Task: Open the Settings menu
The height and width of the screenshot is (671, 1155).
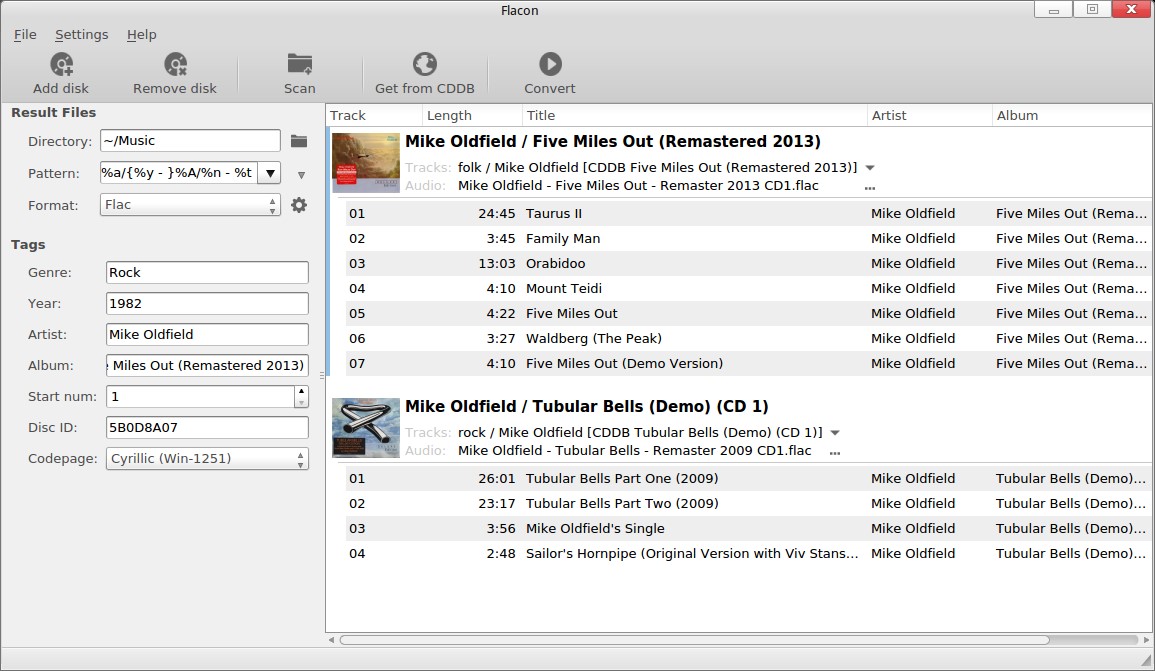Action: click(81, 35)
